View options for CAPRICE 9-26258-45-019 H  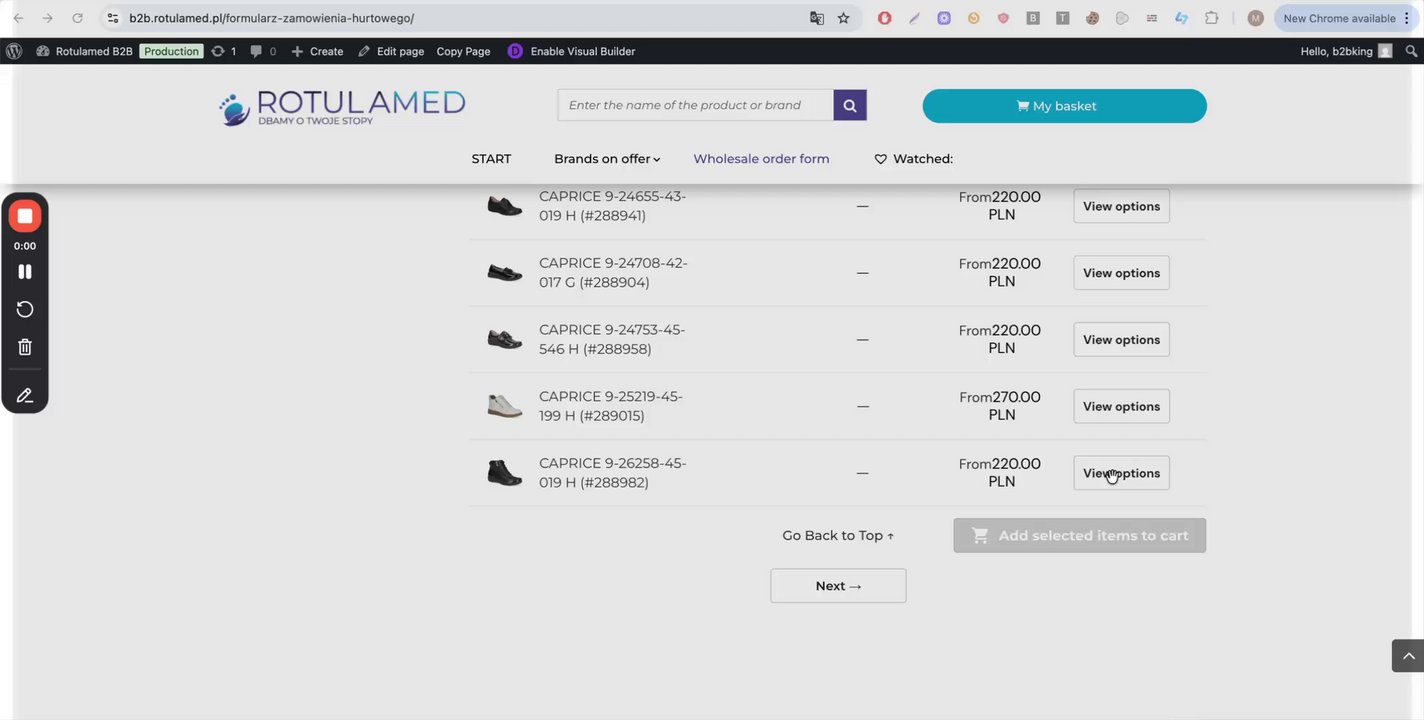(1121, 473)
